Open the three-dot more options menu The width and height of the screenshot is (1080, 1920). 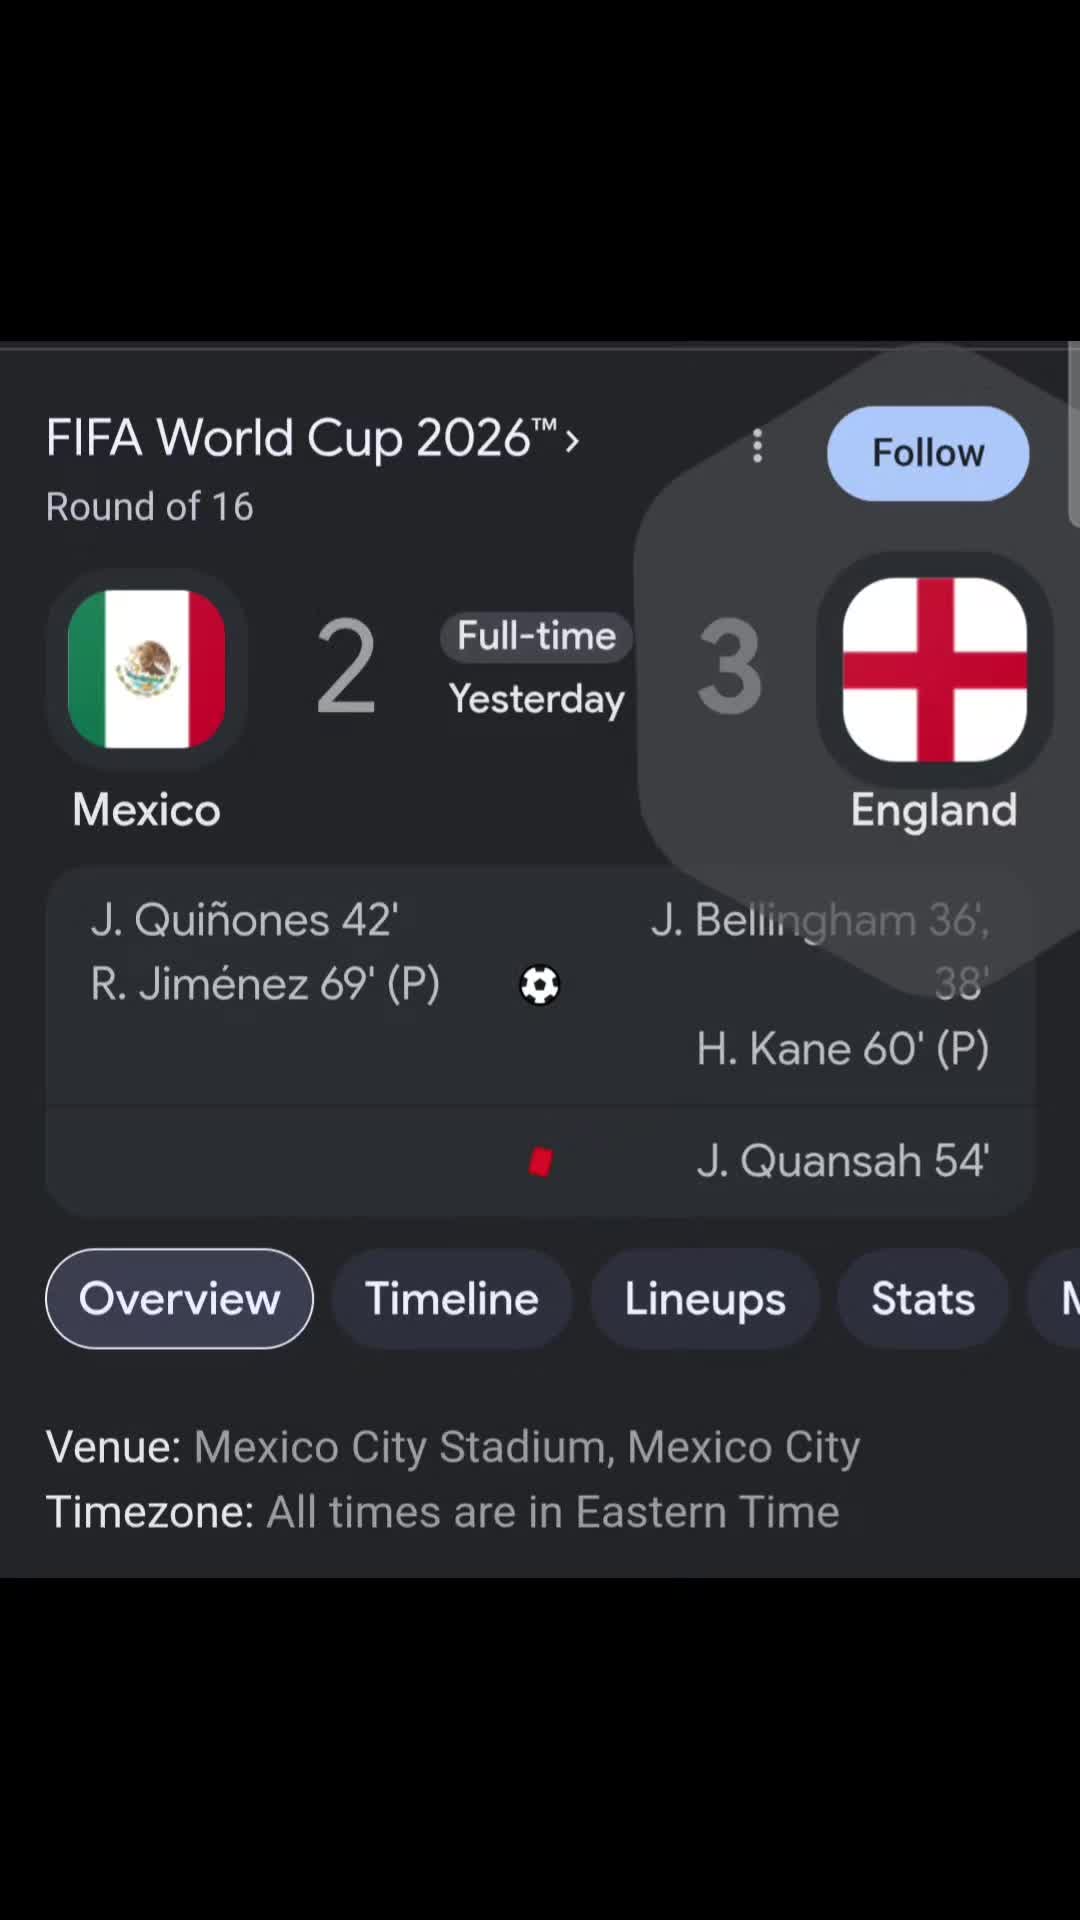[x=757, y=446]
